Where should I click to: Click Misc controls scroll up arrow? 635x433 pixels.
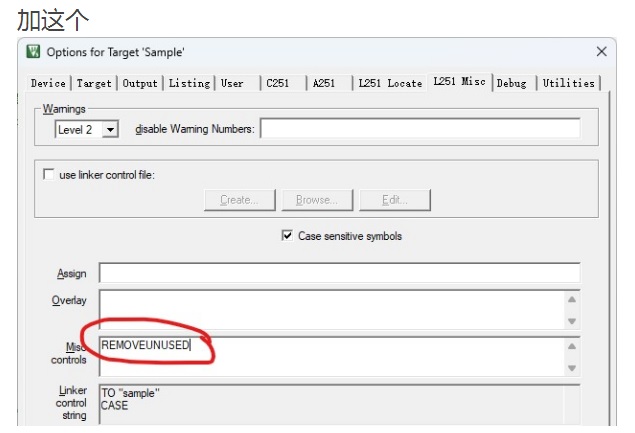(572, 346)
